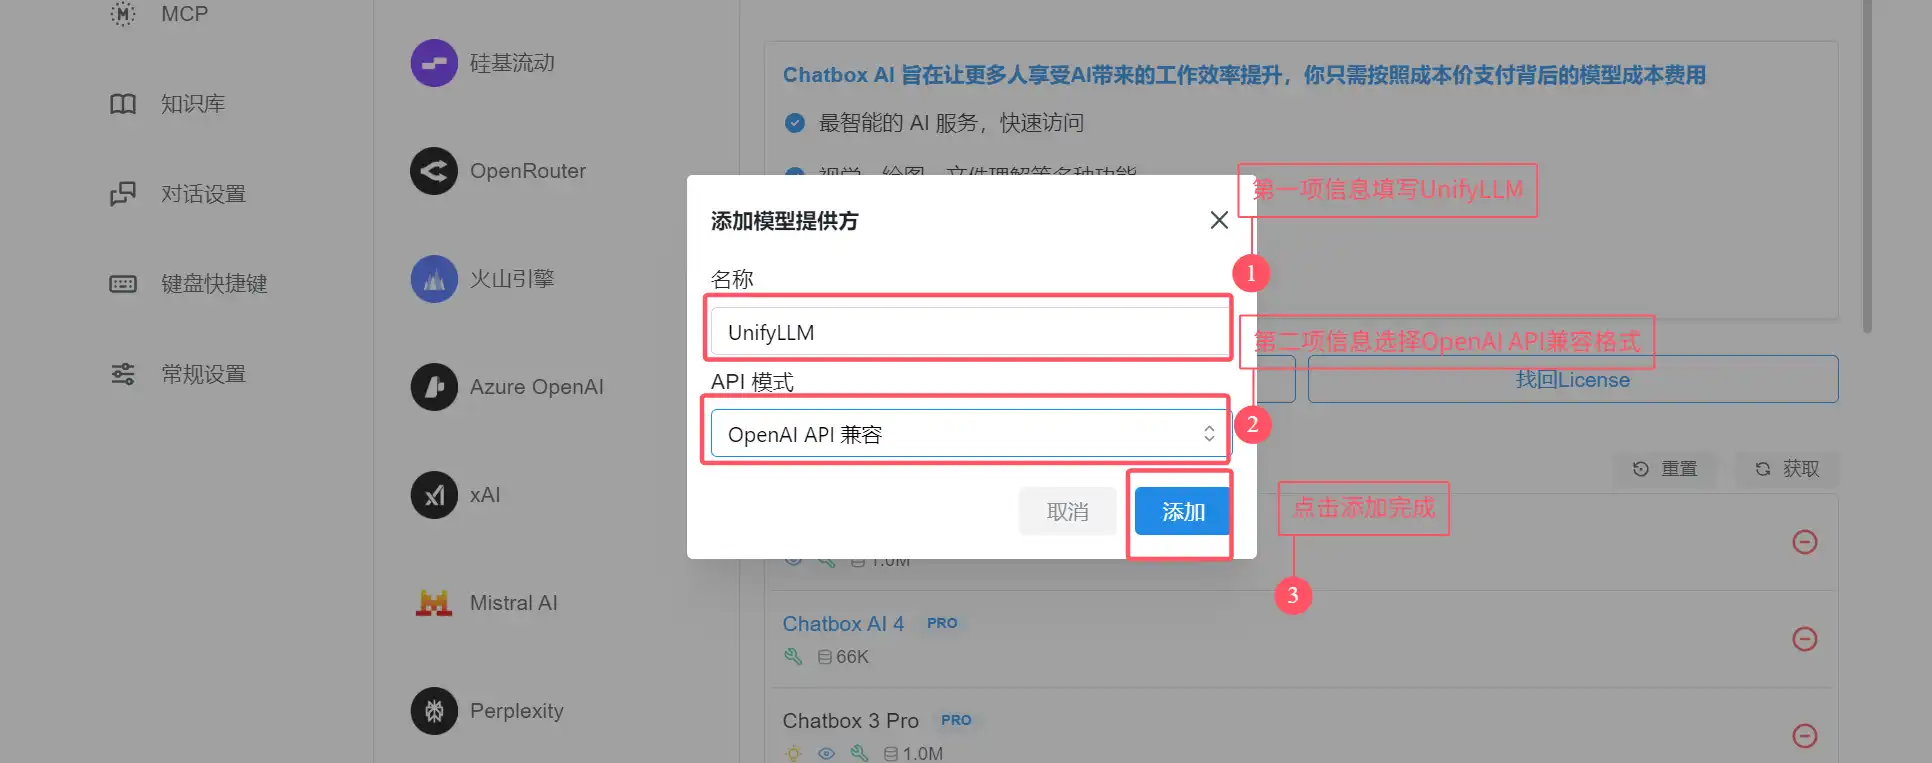Click the 获取 refresh icon
Image resolution: width=1932 pixels, height=763 pixels.
[1763, 468]
